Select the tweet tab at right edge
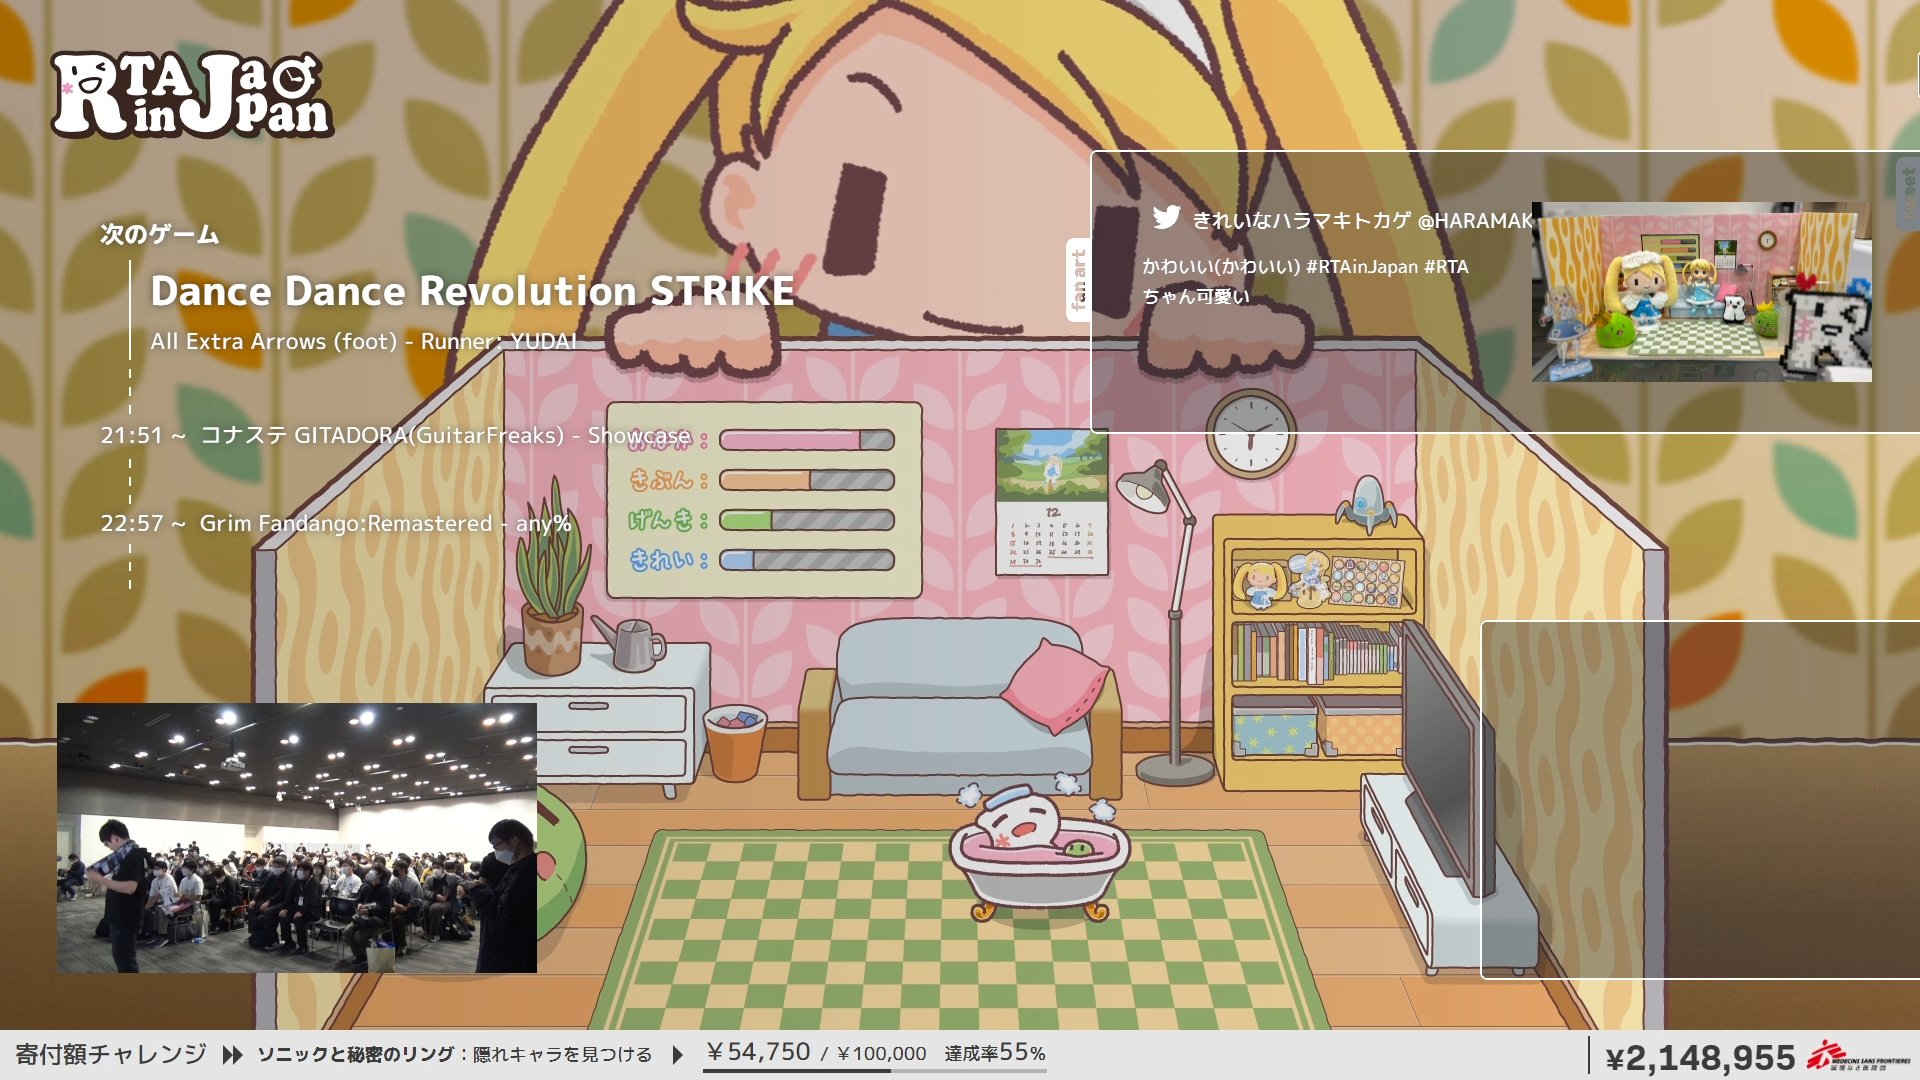Screen dimensions: 1920x1080 pos(1908,194)
